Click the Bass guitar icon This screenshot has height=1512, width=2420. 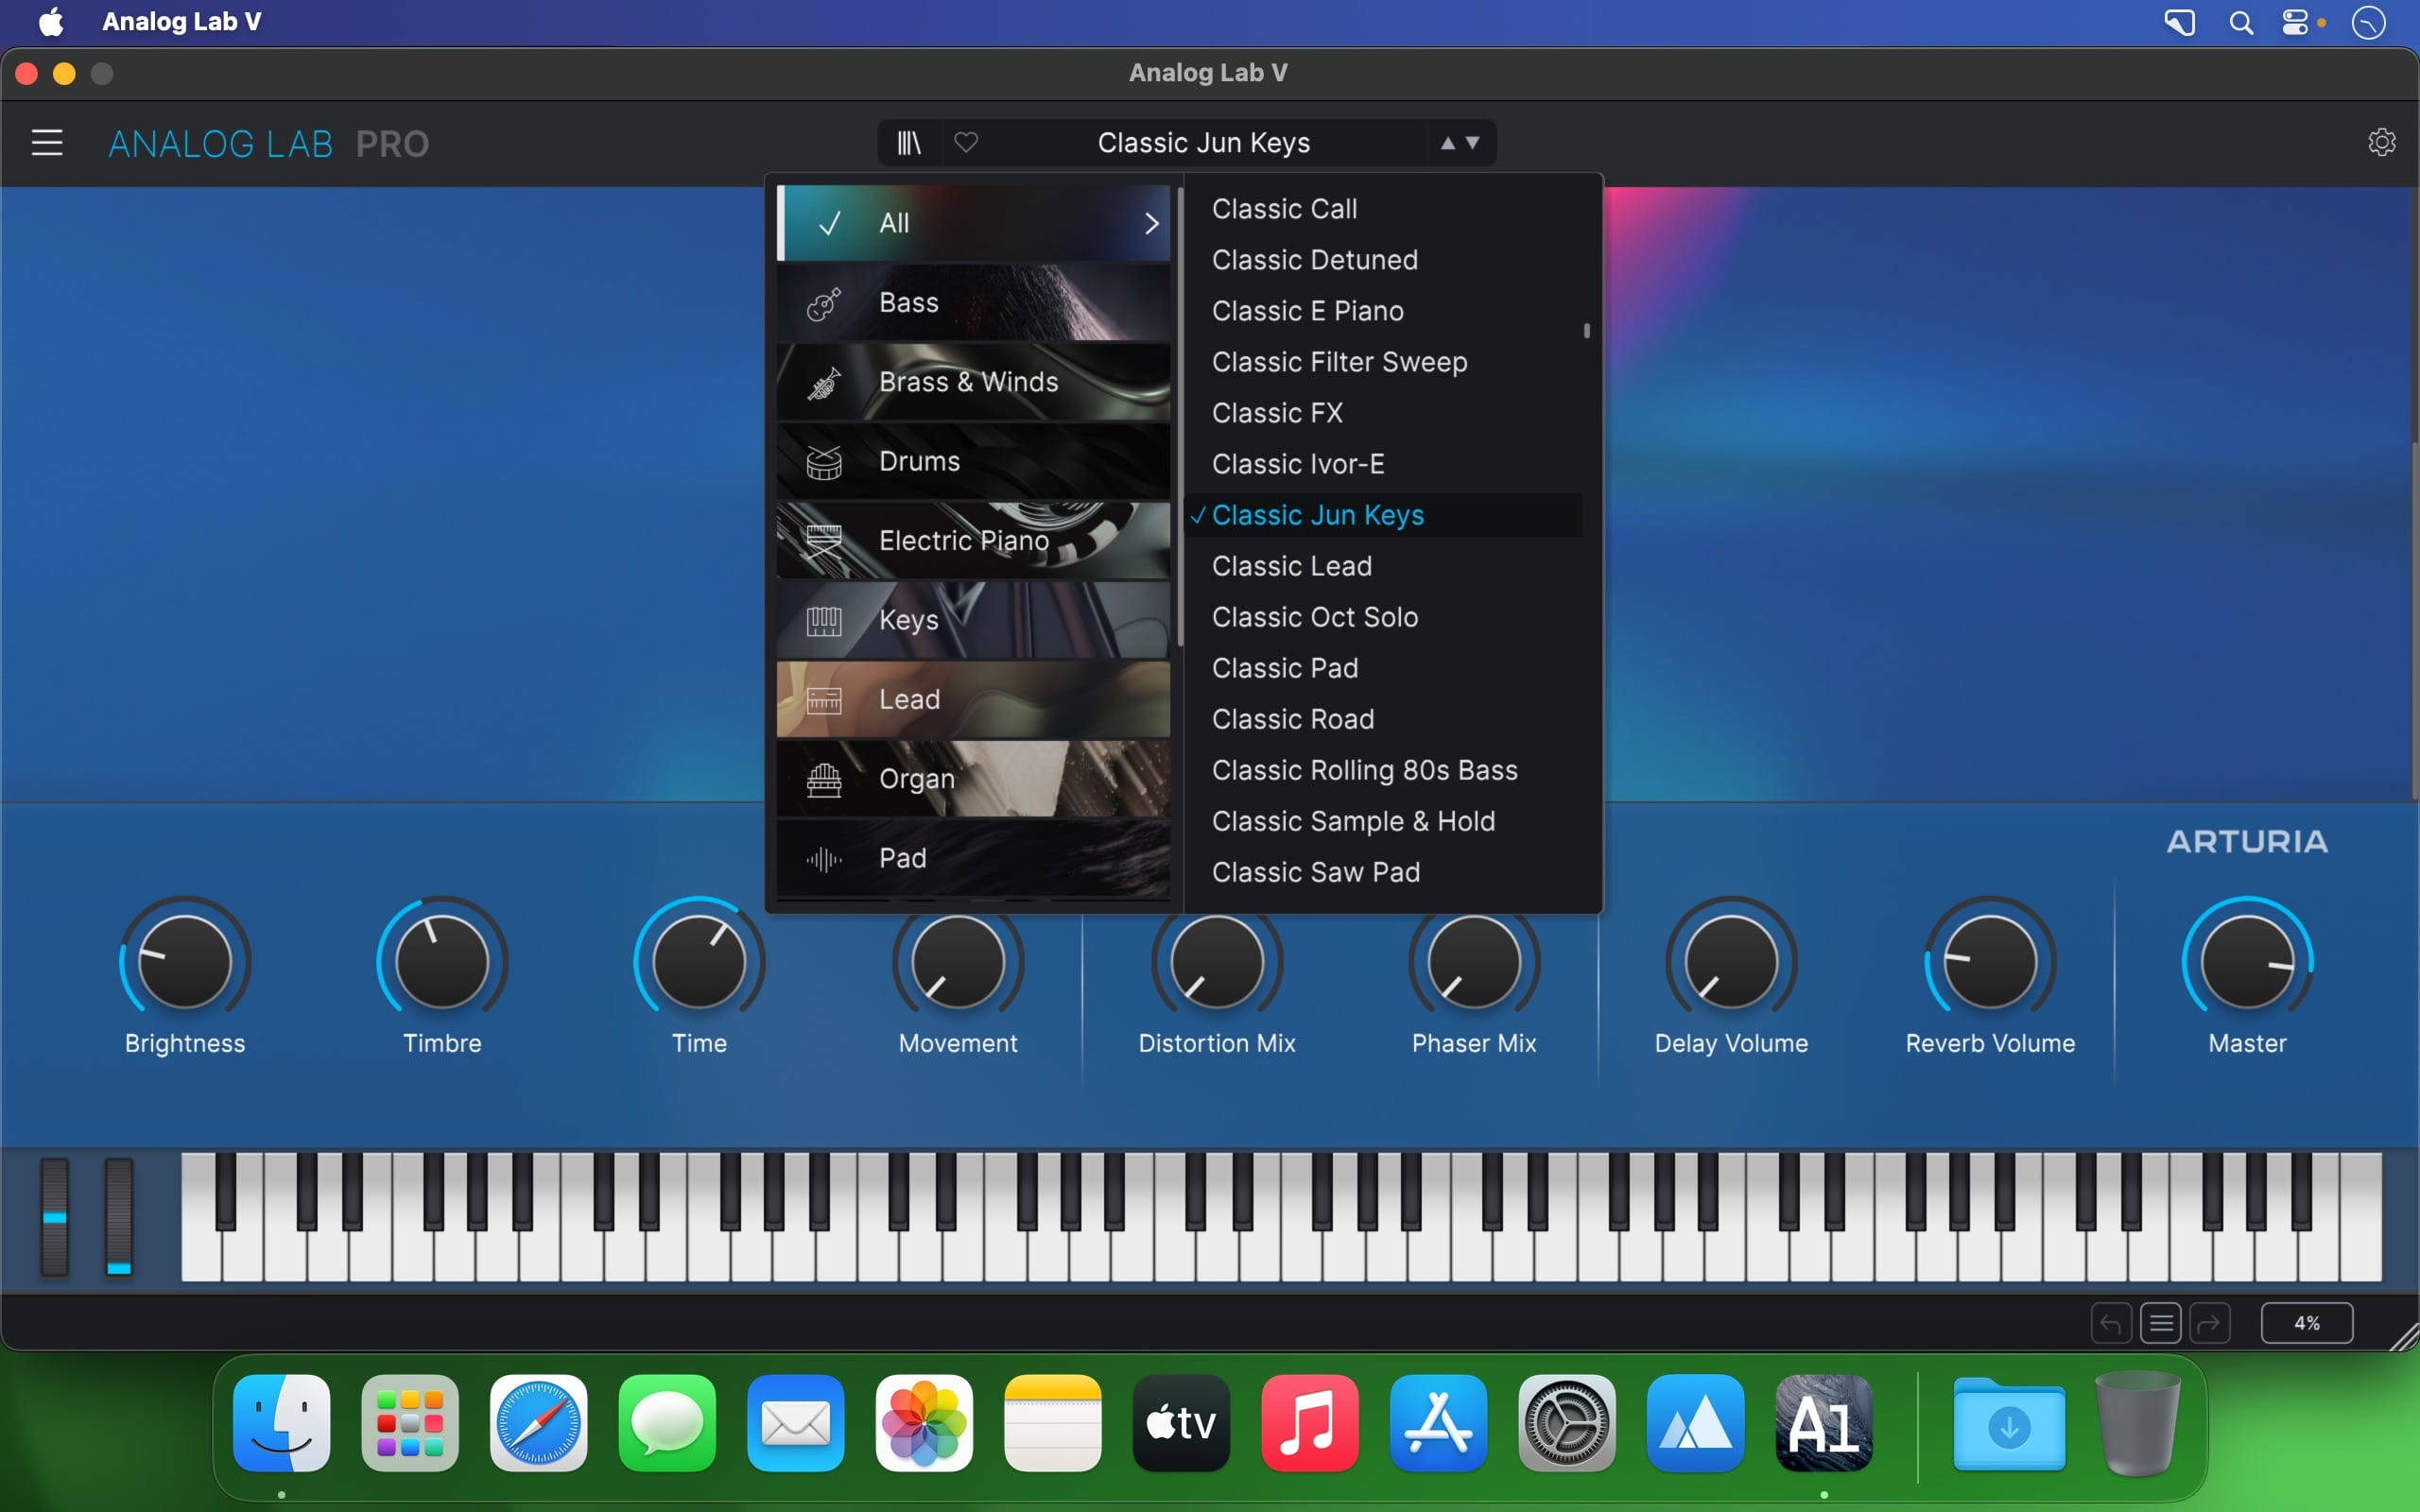[x=823, y=303]
